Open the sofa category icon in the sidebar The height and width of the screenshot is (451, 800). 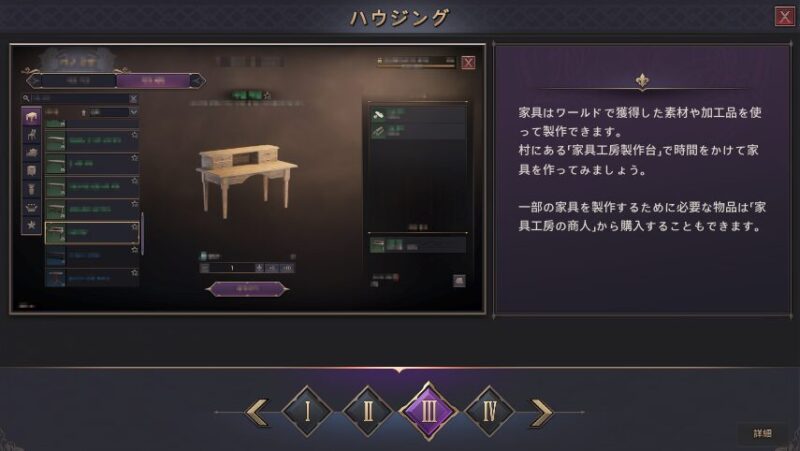click(31, 153)
